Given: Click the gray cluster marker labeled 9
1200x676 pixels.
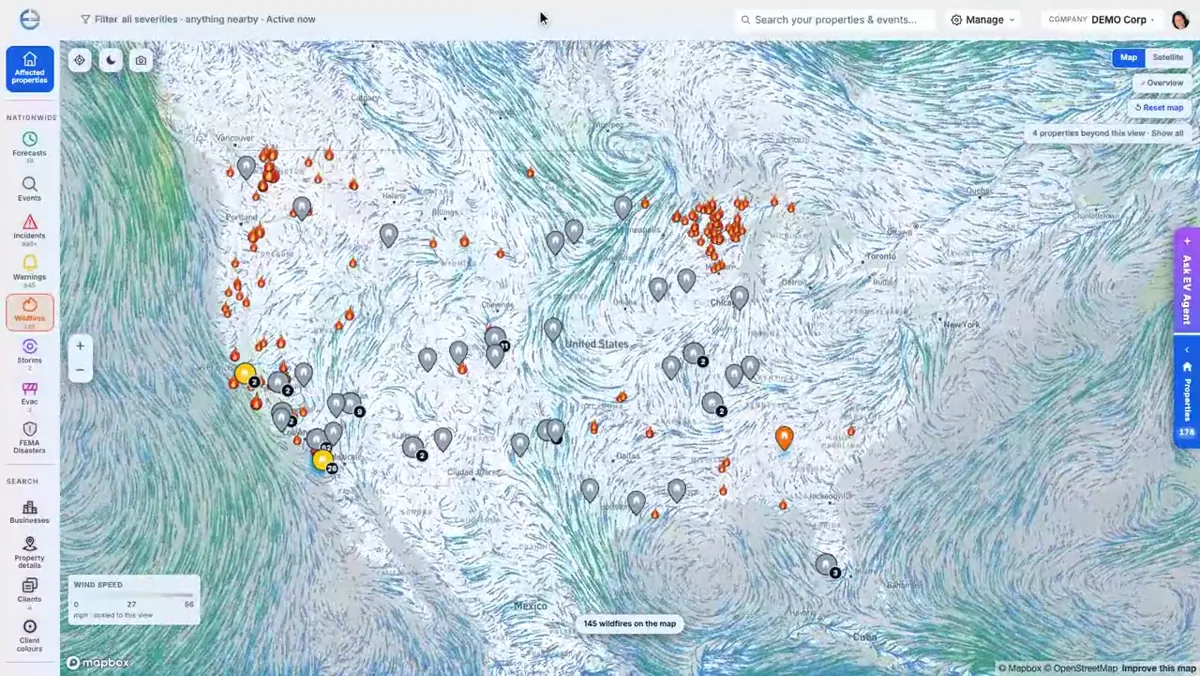Looking at the screenshot, I should coord(350,403).
